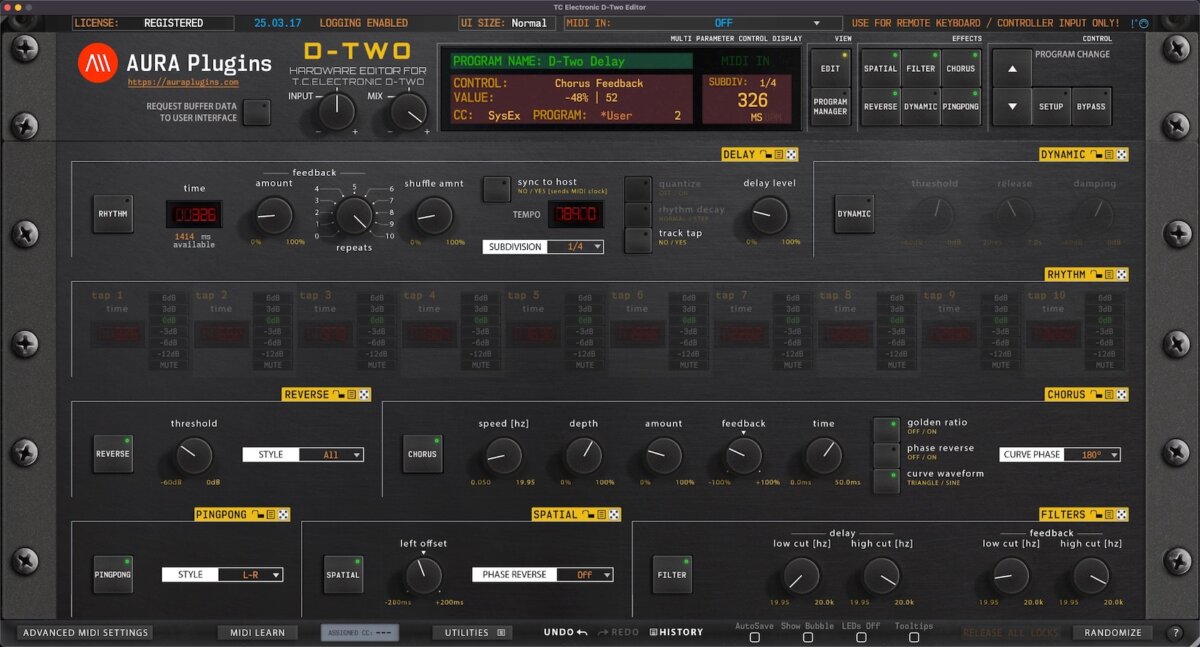This screenshot has height=647, width=1200.
Task: Open the REVERSE section list icon
Action: coord(352,395)
